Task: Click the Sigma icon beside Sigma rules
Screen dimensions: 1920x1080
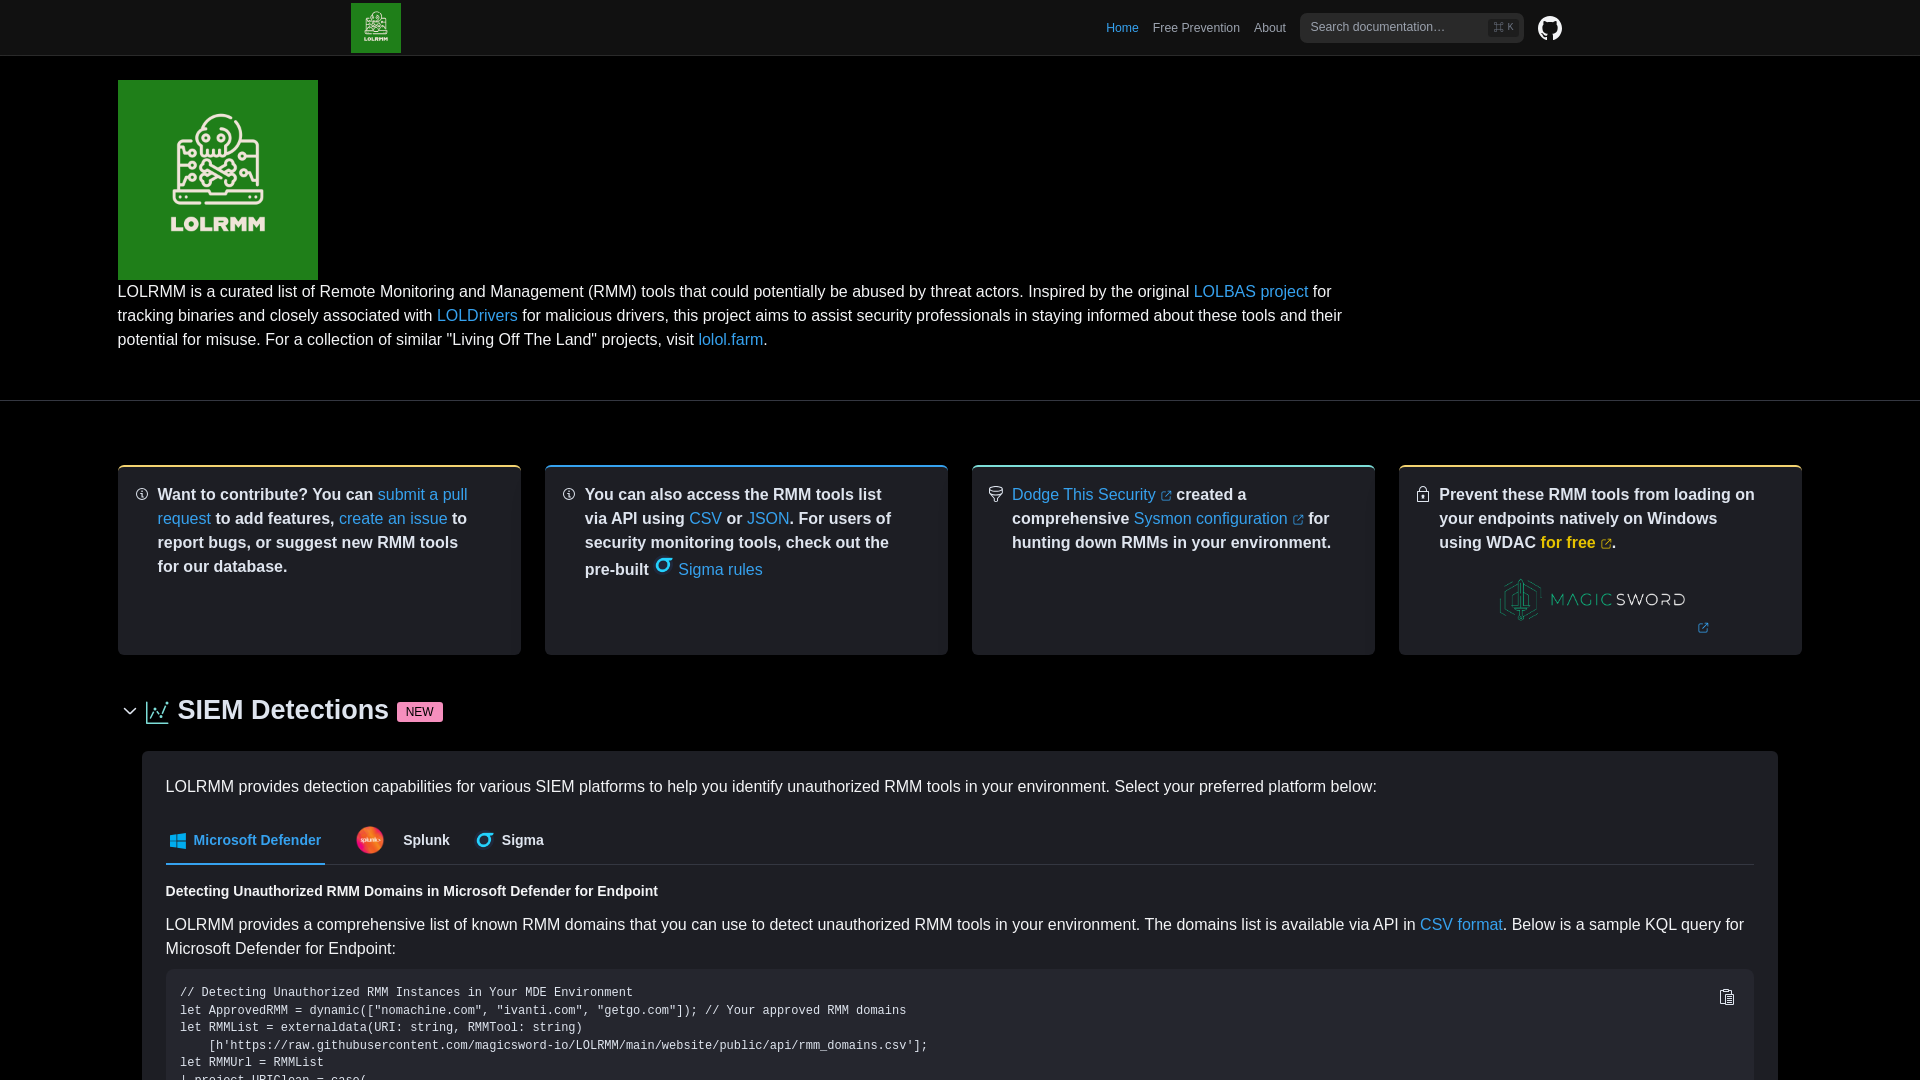Action: coord(663,565)
